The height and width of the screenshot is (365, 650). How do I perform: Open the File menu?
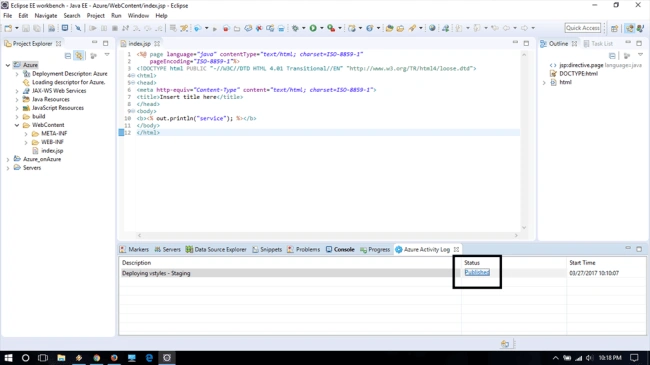[7, 16]
